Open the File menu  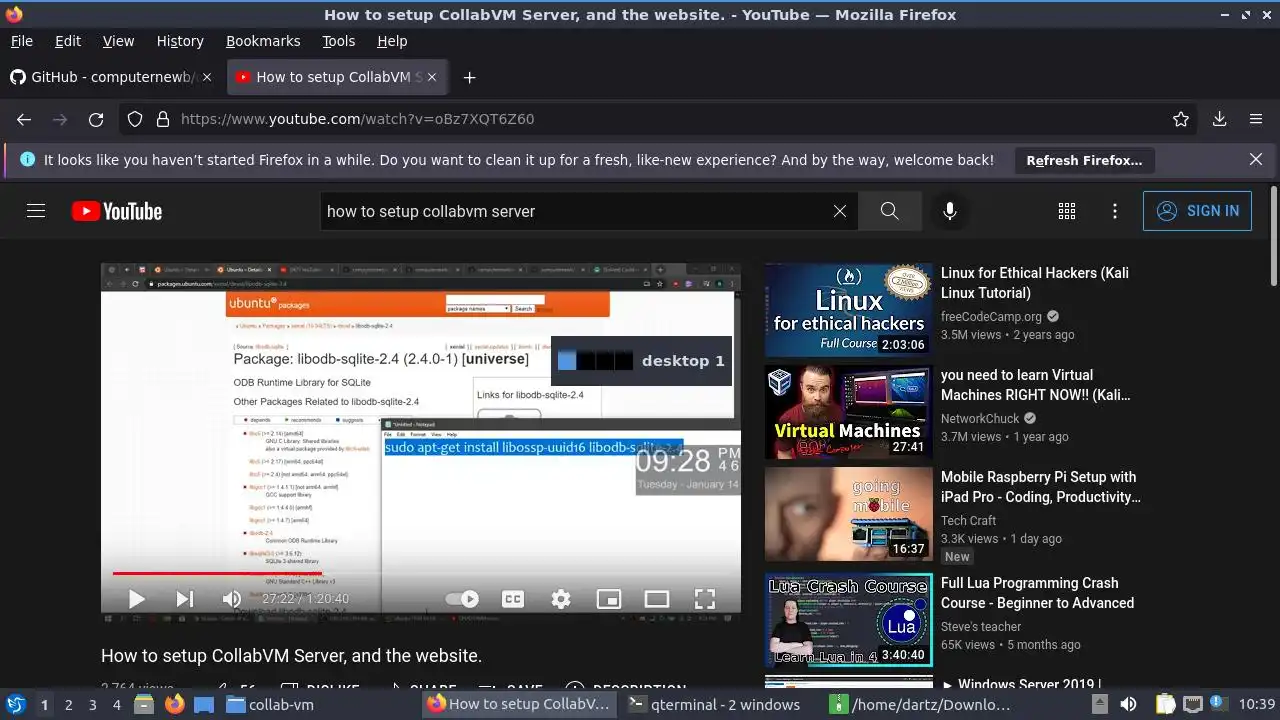click(x=21, y=41)
